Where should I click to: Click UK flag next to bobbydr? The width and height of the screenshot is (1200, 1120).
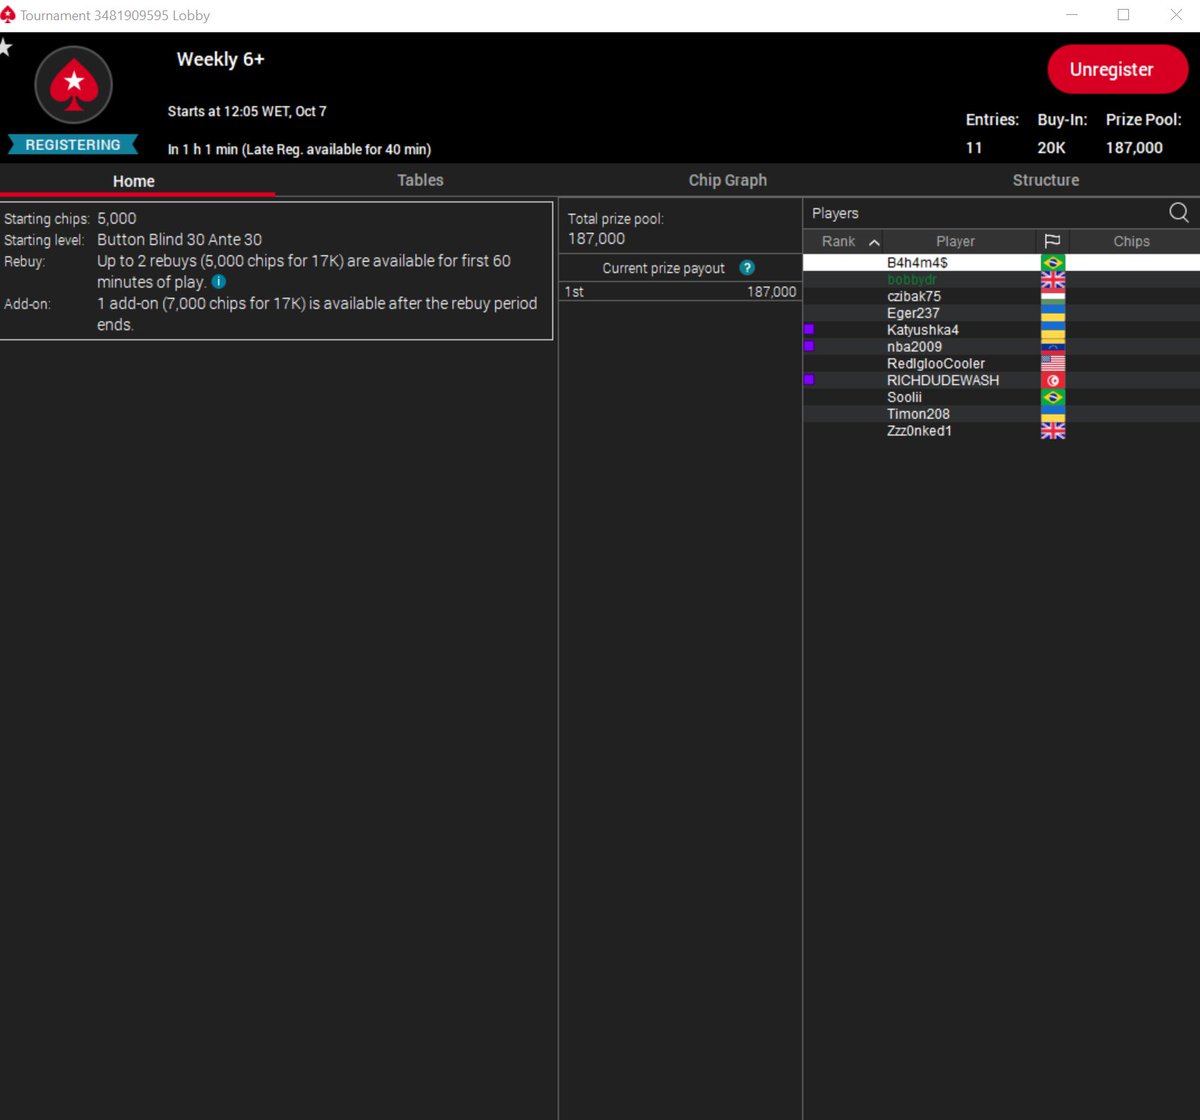(x=1052, y=279)
